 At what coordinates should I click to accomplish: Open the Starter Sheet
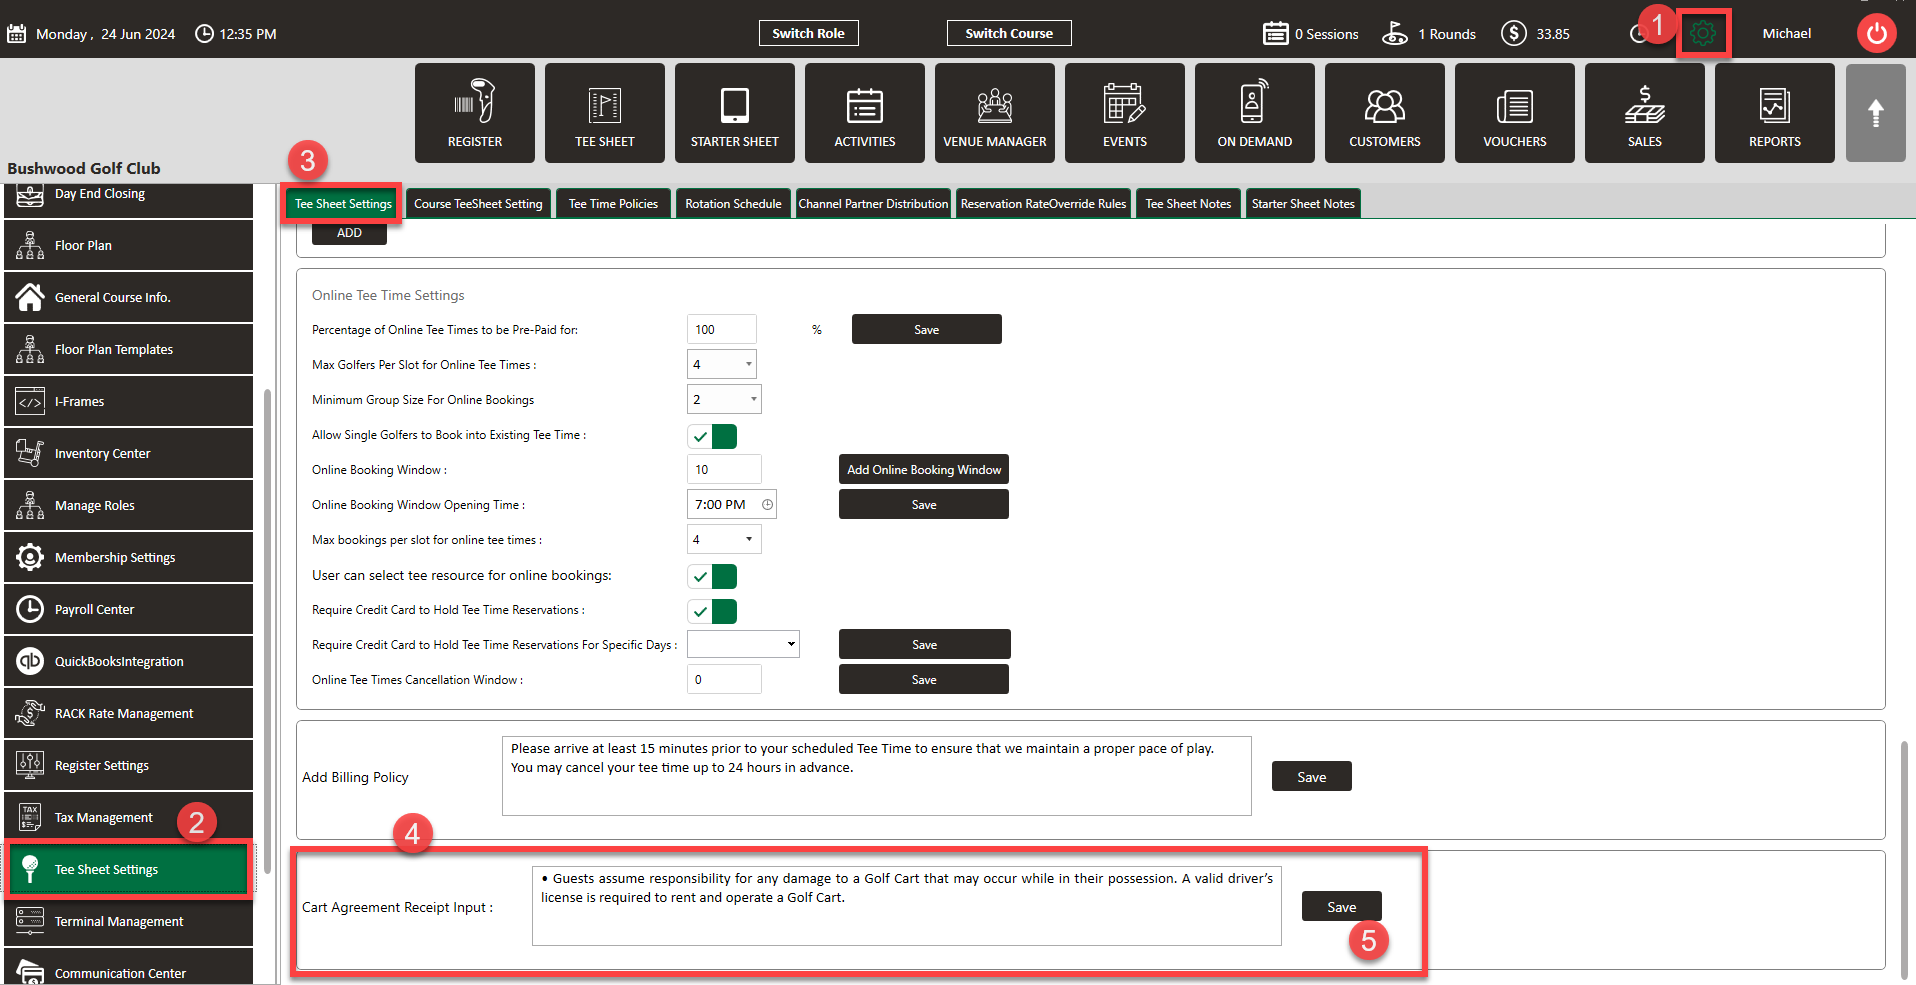click(x=734, y=112)
